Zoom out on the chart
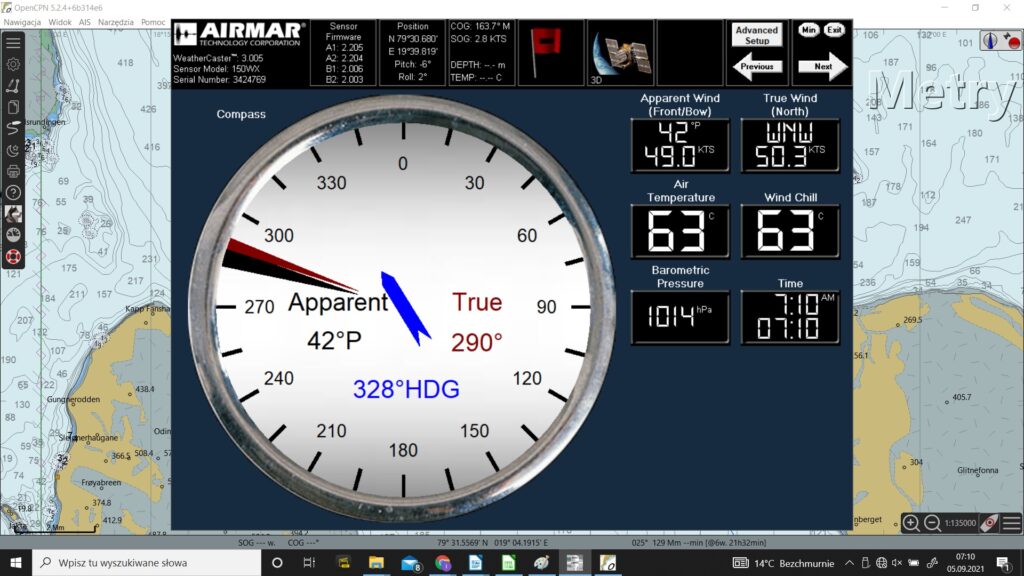 (x=932, y=522)
